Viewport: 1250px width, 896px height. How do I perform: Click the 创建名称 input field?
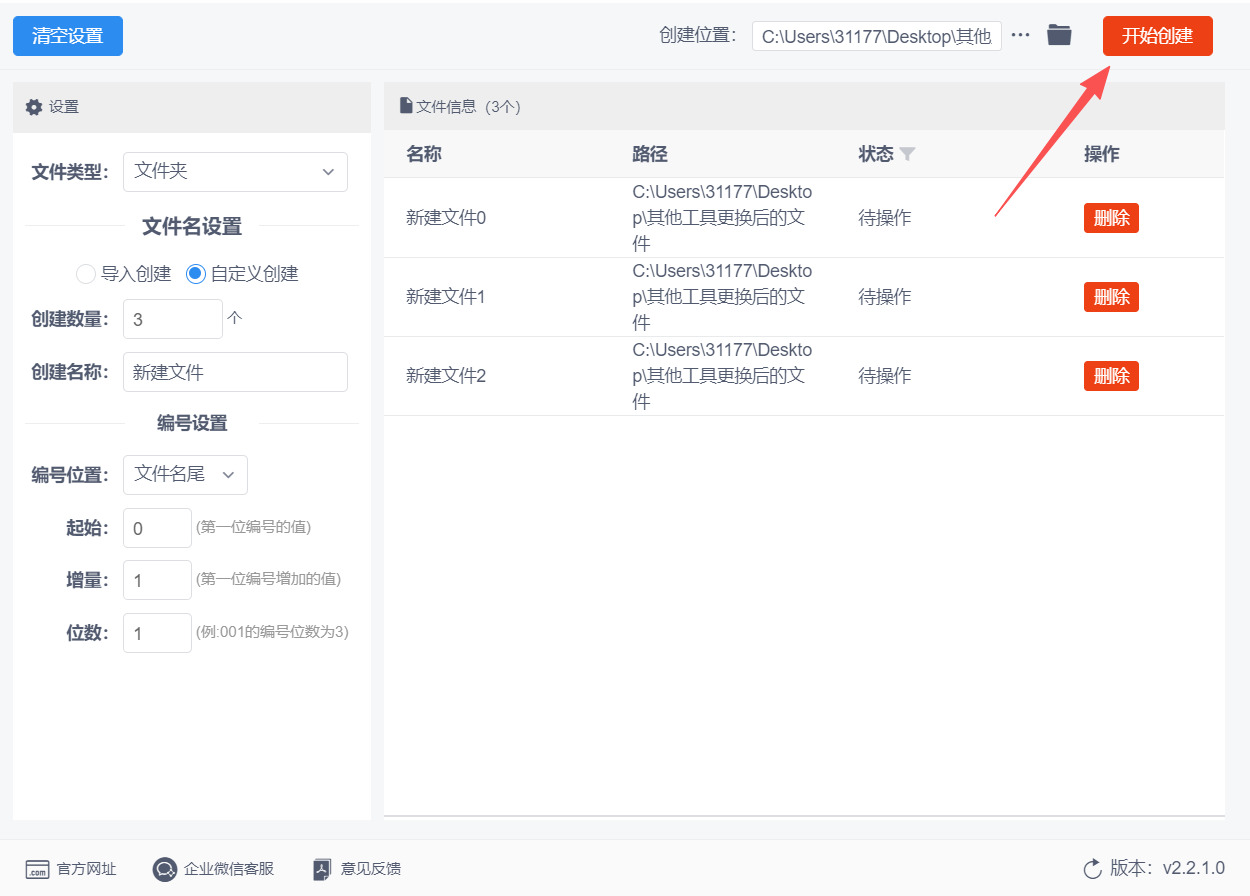pos(235,372)
